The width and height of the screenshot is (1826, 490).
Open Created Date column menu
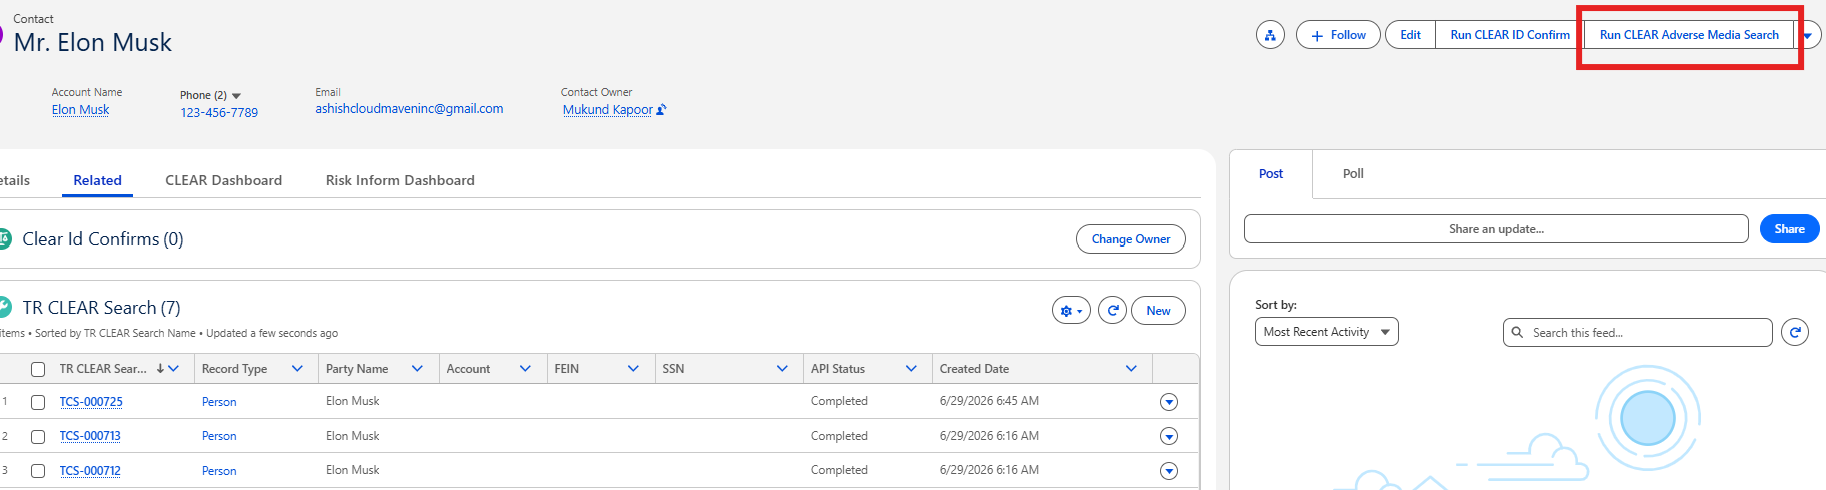[1131, 369]
